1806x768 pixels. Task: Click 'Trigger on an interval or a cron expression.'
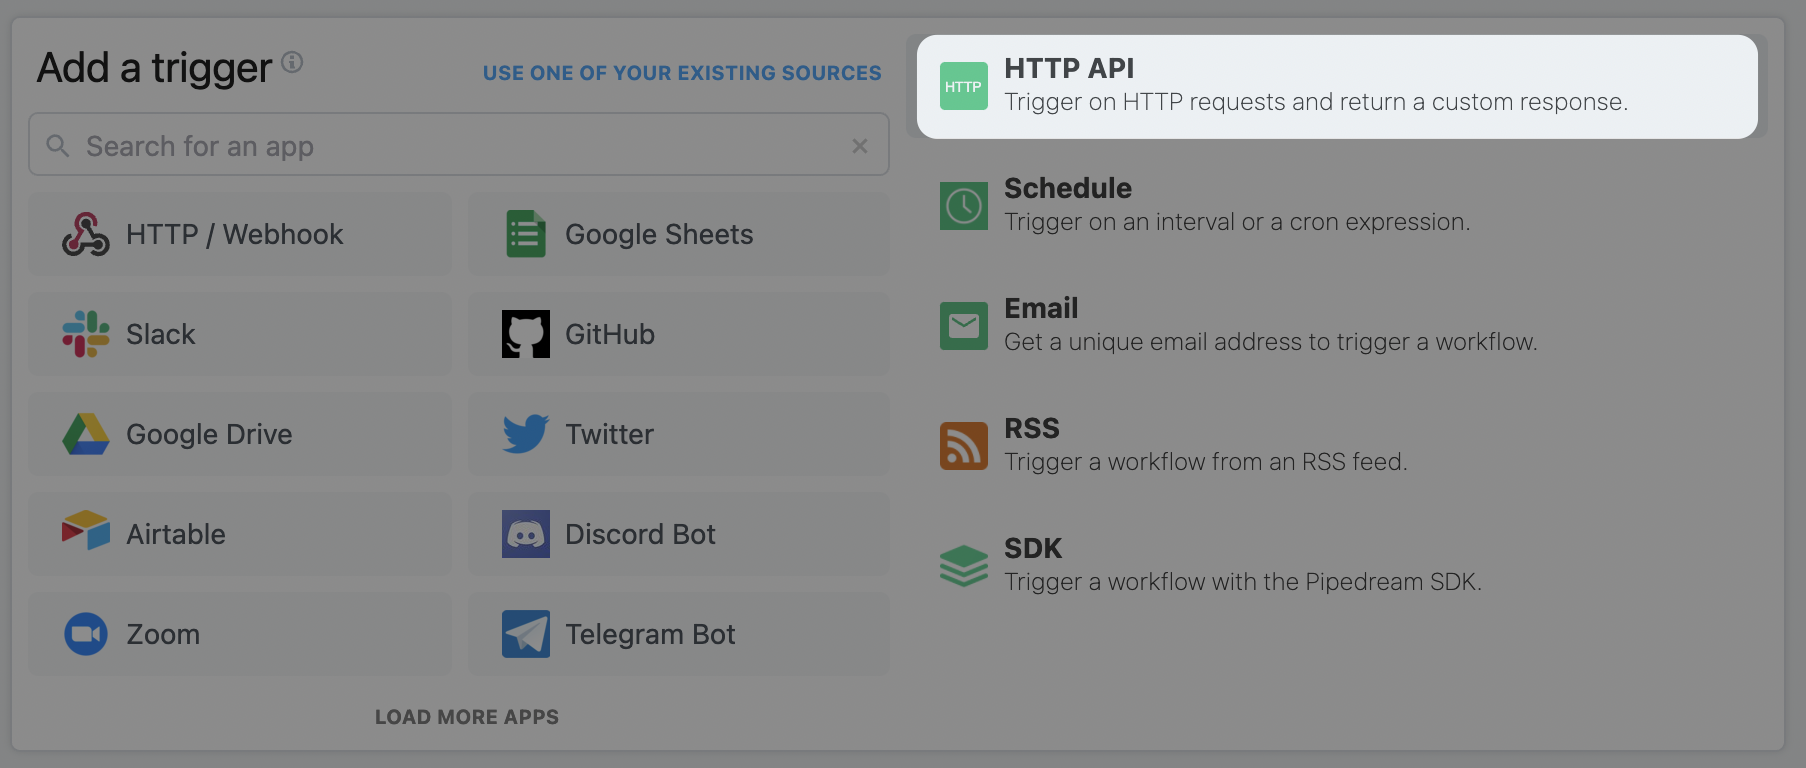click(1237, 222)
